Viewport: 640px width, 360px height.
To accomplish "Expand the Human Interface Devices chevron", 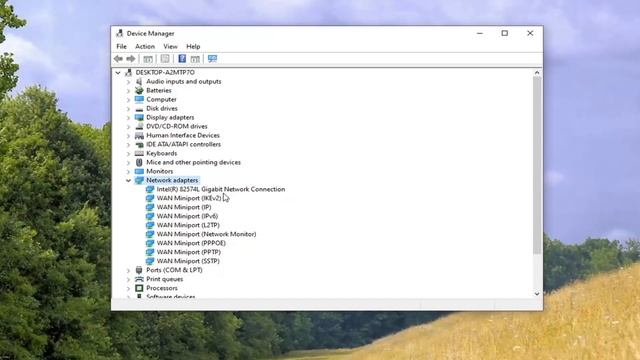I will (x=129, y=136).
